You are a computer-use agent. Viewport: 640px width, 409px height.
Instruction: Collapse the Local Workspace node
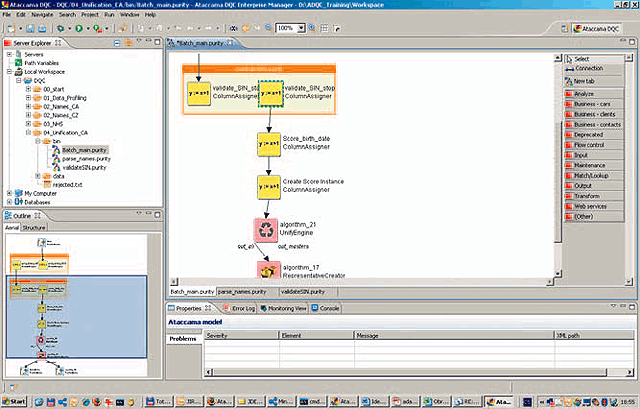[9, 72]
